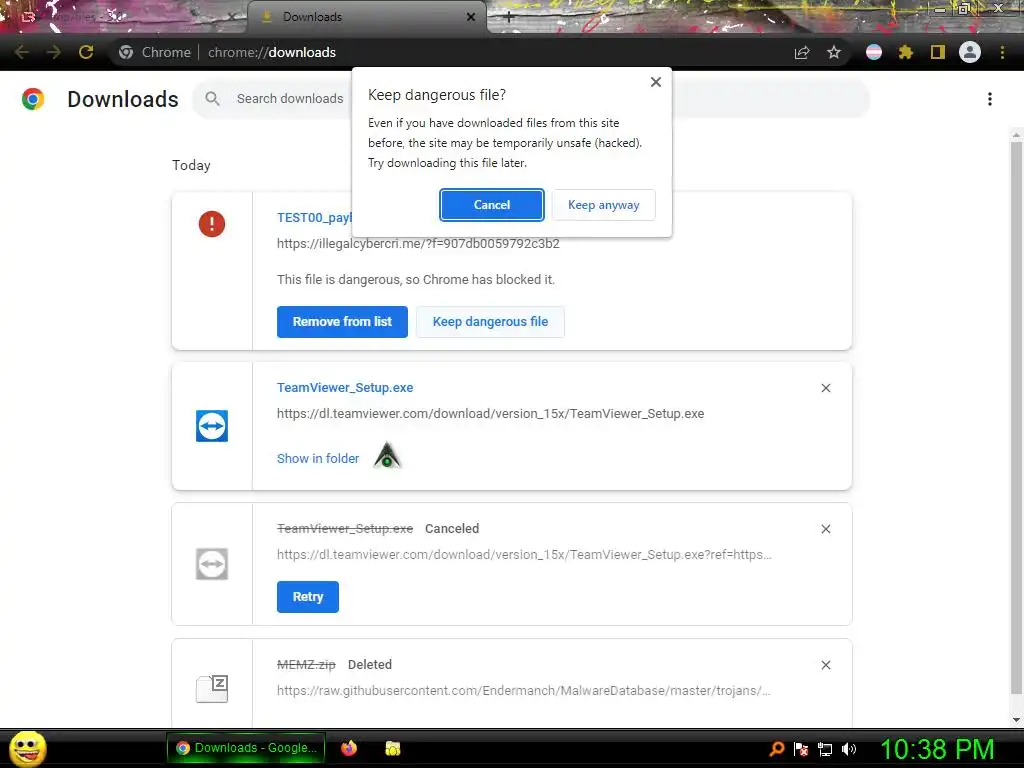
Task: Click Cancel in the dangerous file dialog
Action: point(492,205)
